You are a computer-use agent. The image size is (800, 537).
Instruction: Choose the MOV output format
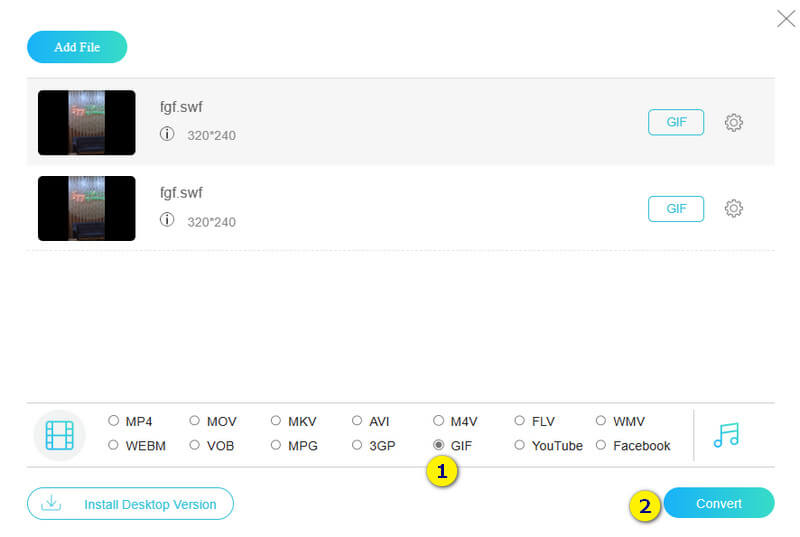coord(195,421)
